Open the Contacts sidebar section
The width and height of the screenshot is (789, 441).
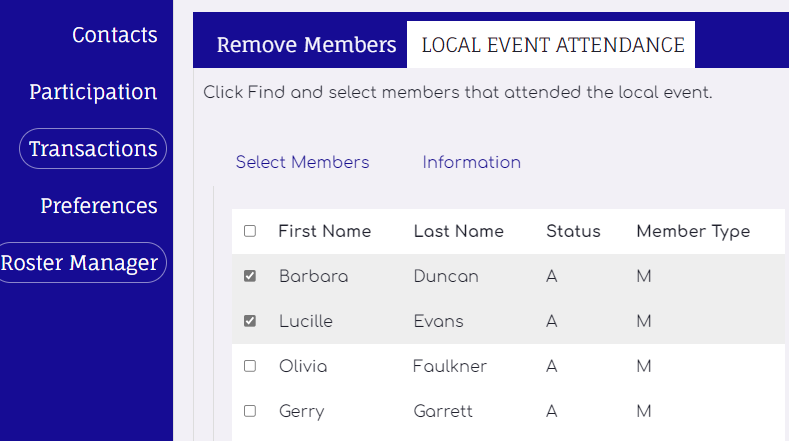(x=114, y=36)
